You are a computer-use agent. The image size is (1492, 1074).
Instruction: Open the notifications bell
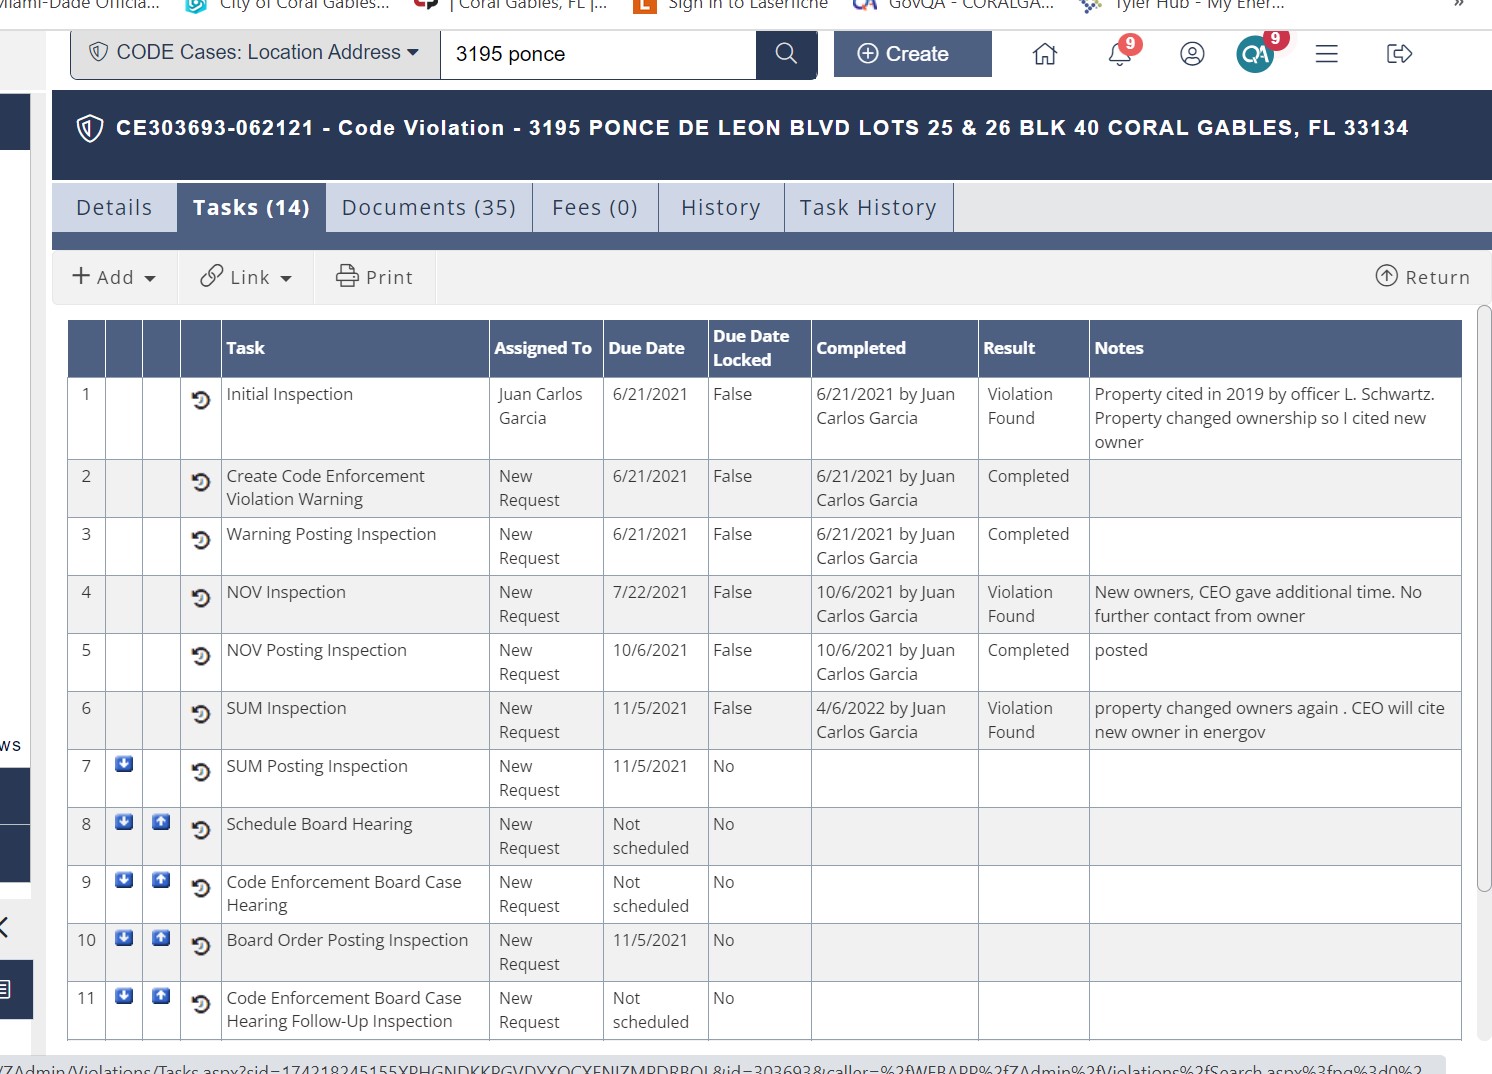1119,54
